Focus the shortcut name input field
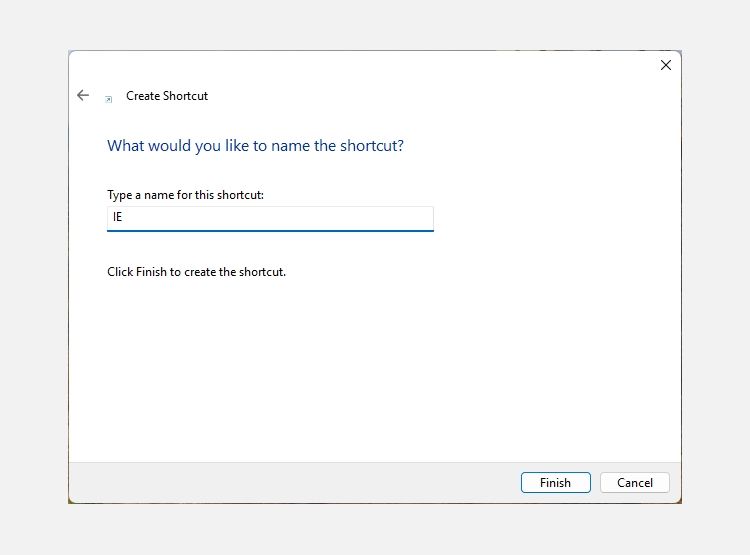Screen dimensions: 750x555 pos(270,218)
